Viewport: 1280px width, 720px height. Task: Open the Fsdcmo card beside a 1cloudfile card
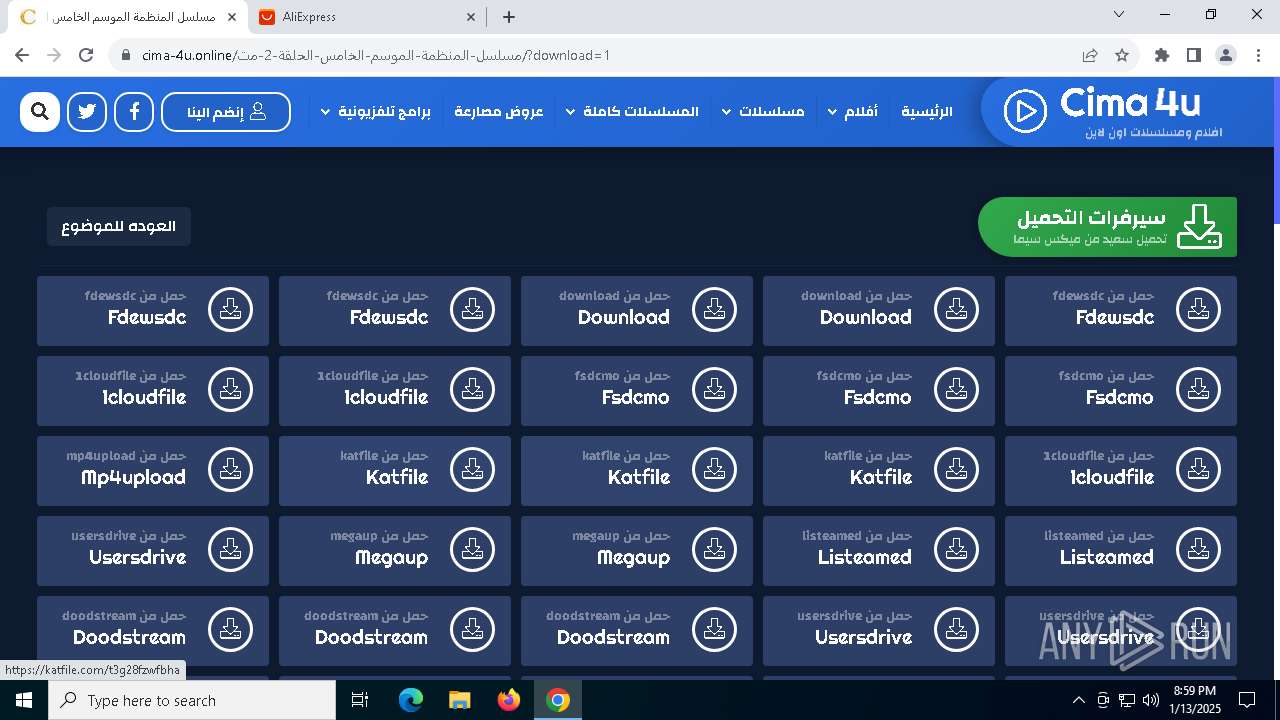coord(637,391)
